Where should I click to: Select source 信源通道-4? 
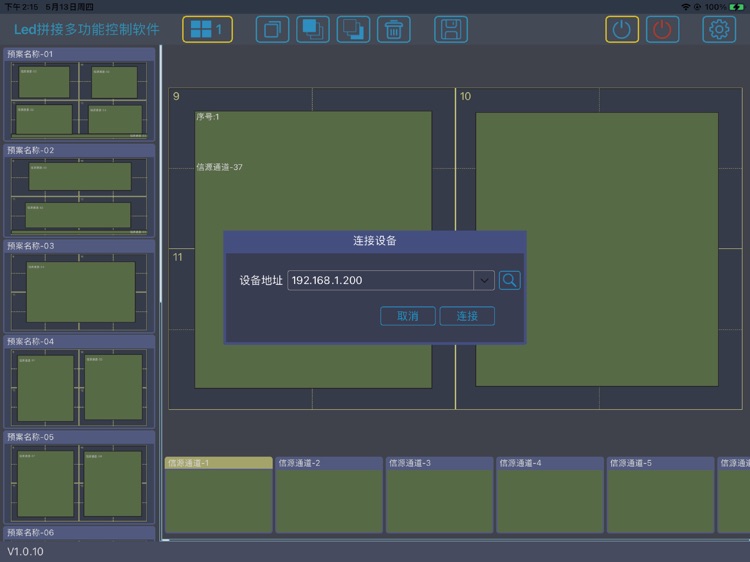[550, 495]
